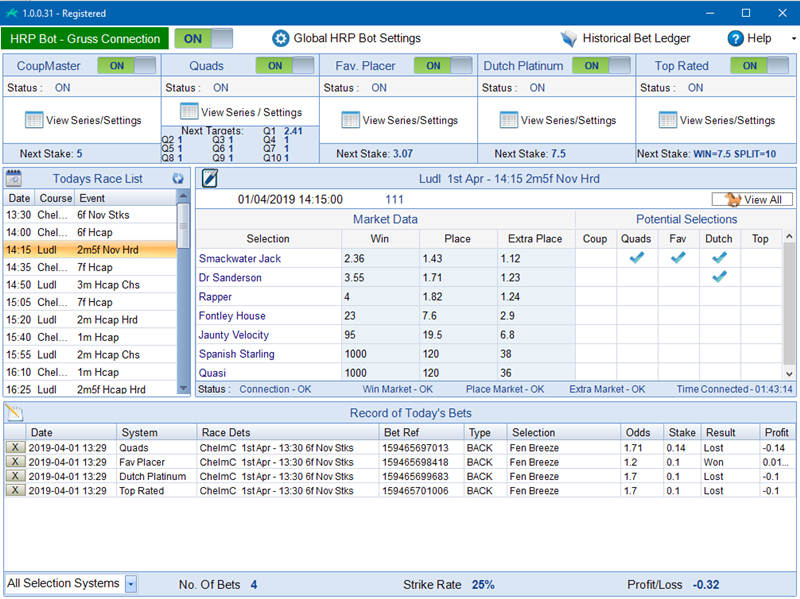The image size is (800, 599).
Task: Click race list scrollbar down arrow
Action: click(183, 389)
